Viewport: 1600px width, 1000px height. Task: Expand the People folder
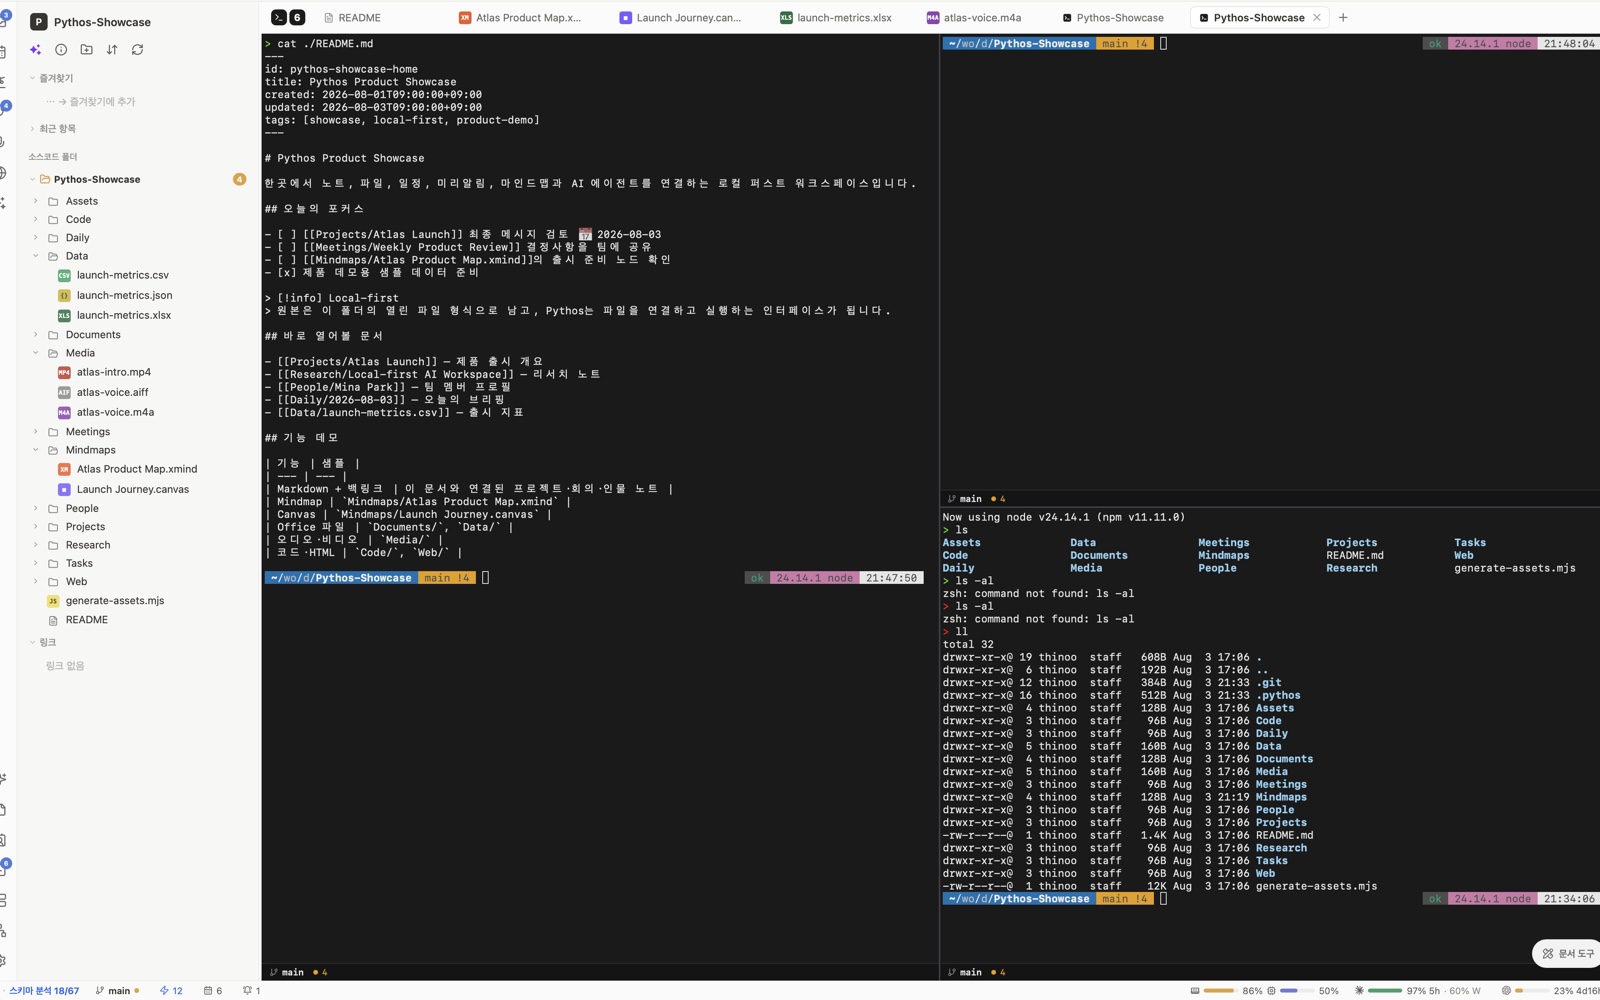[36, 508]
